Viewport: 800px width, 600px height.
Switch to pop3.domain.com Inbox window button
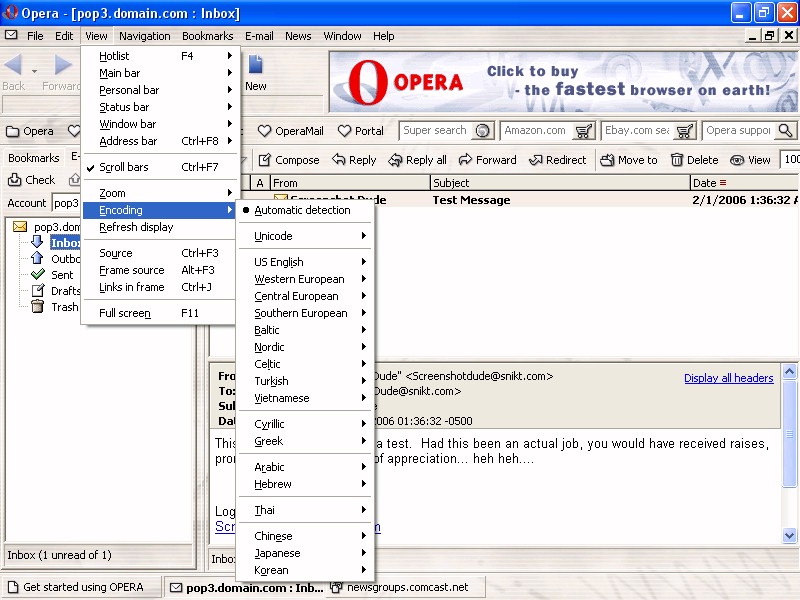point(247,587)
